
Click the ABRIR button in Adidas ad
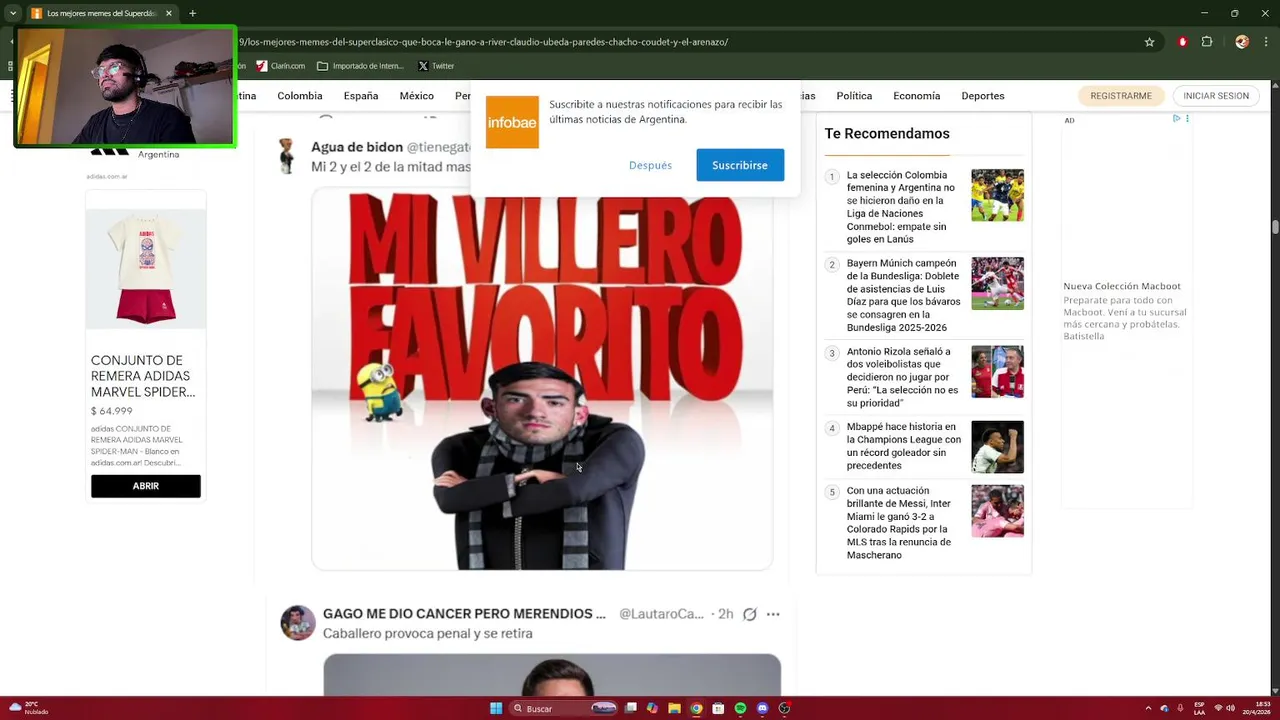(146, 486)
